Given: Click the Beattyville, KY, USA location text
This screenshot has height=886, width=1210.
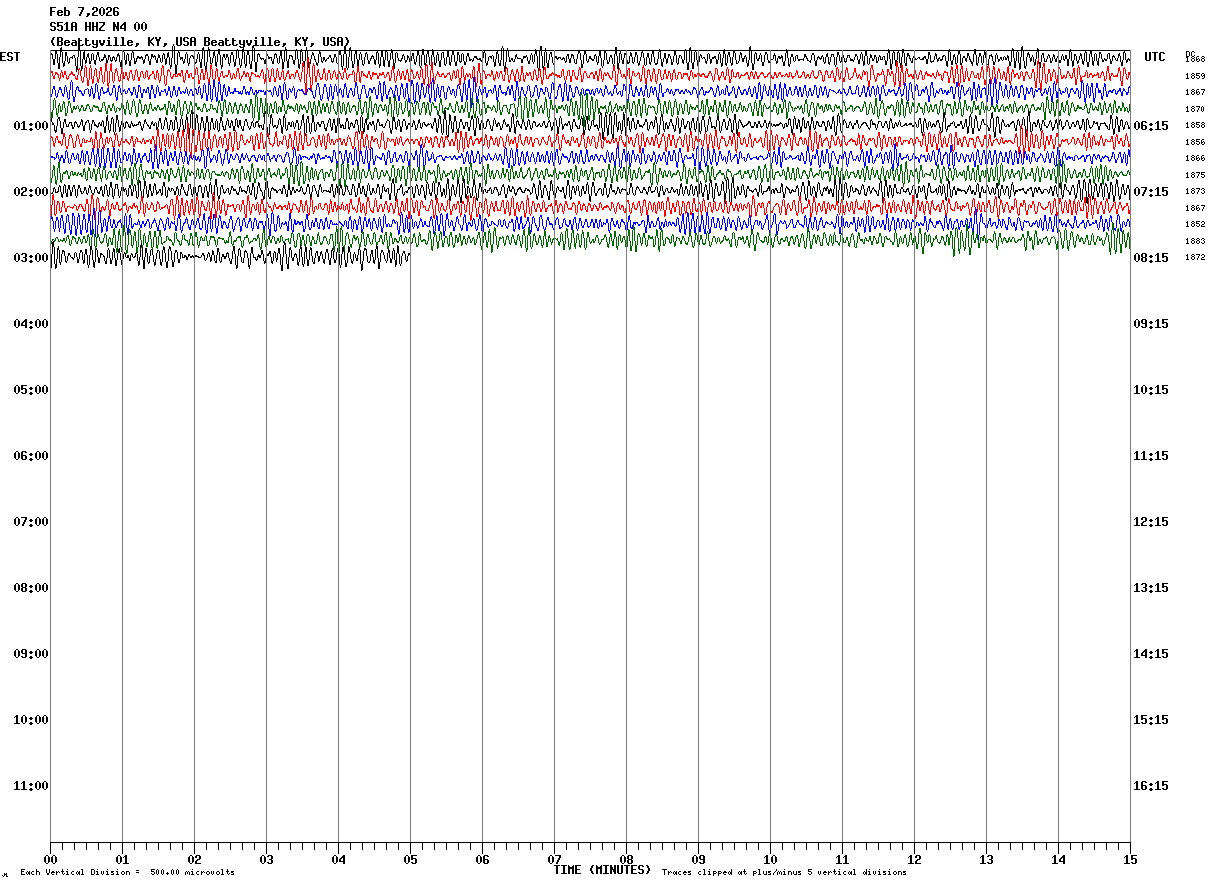Looking at the screenshot, I should [200, 42].
